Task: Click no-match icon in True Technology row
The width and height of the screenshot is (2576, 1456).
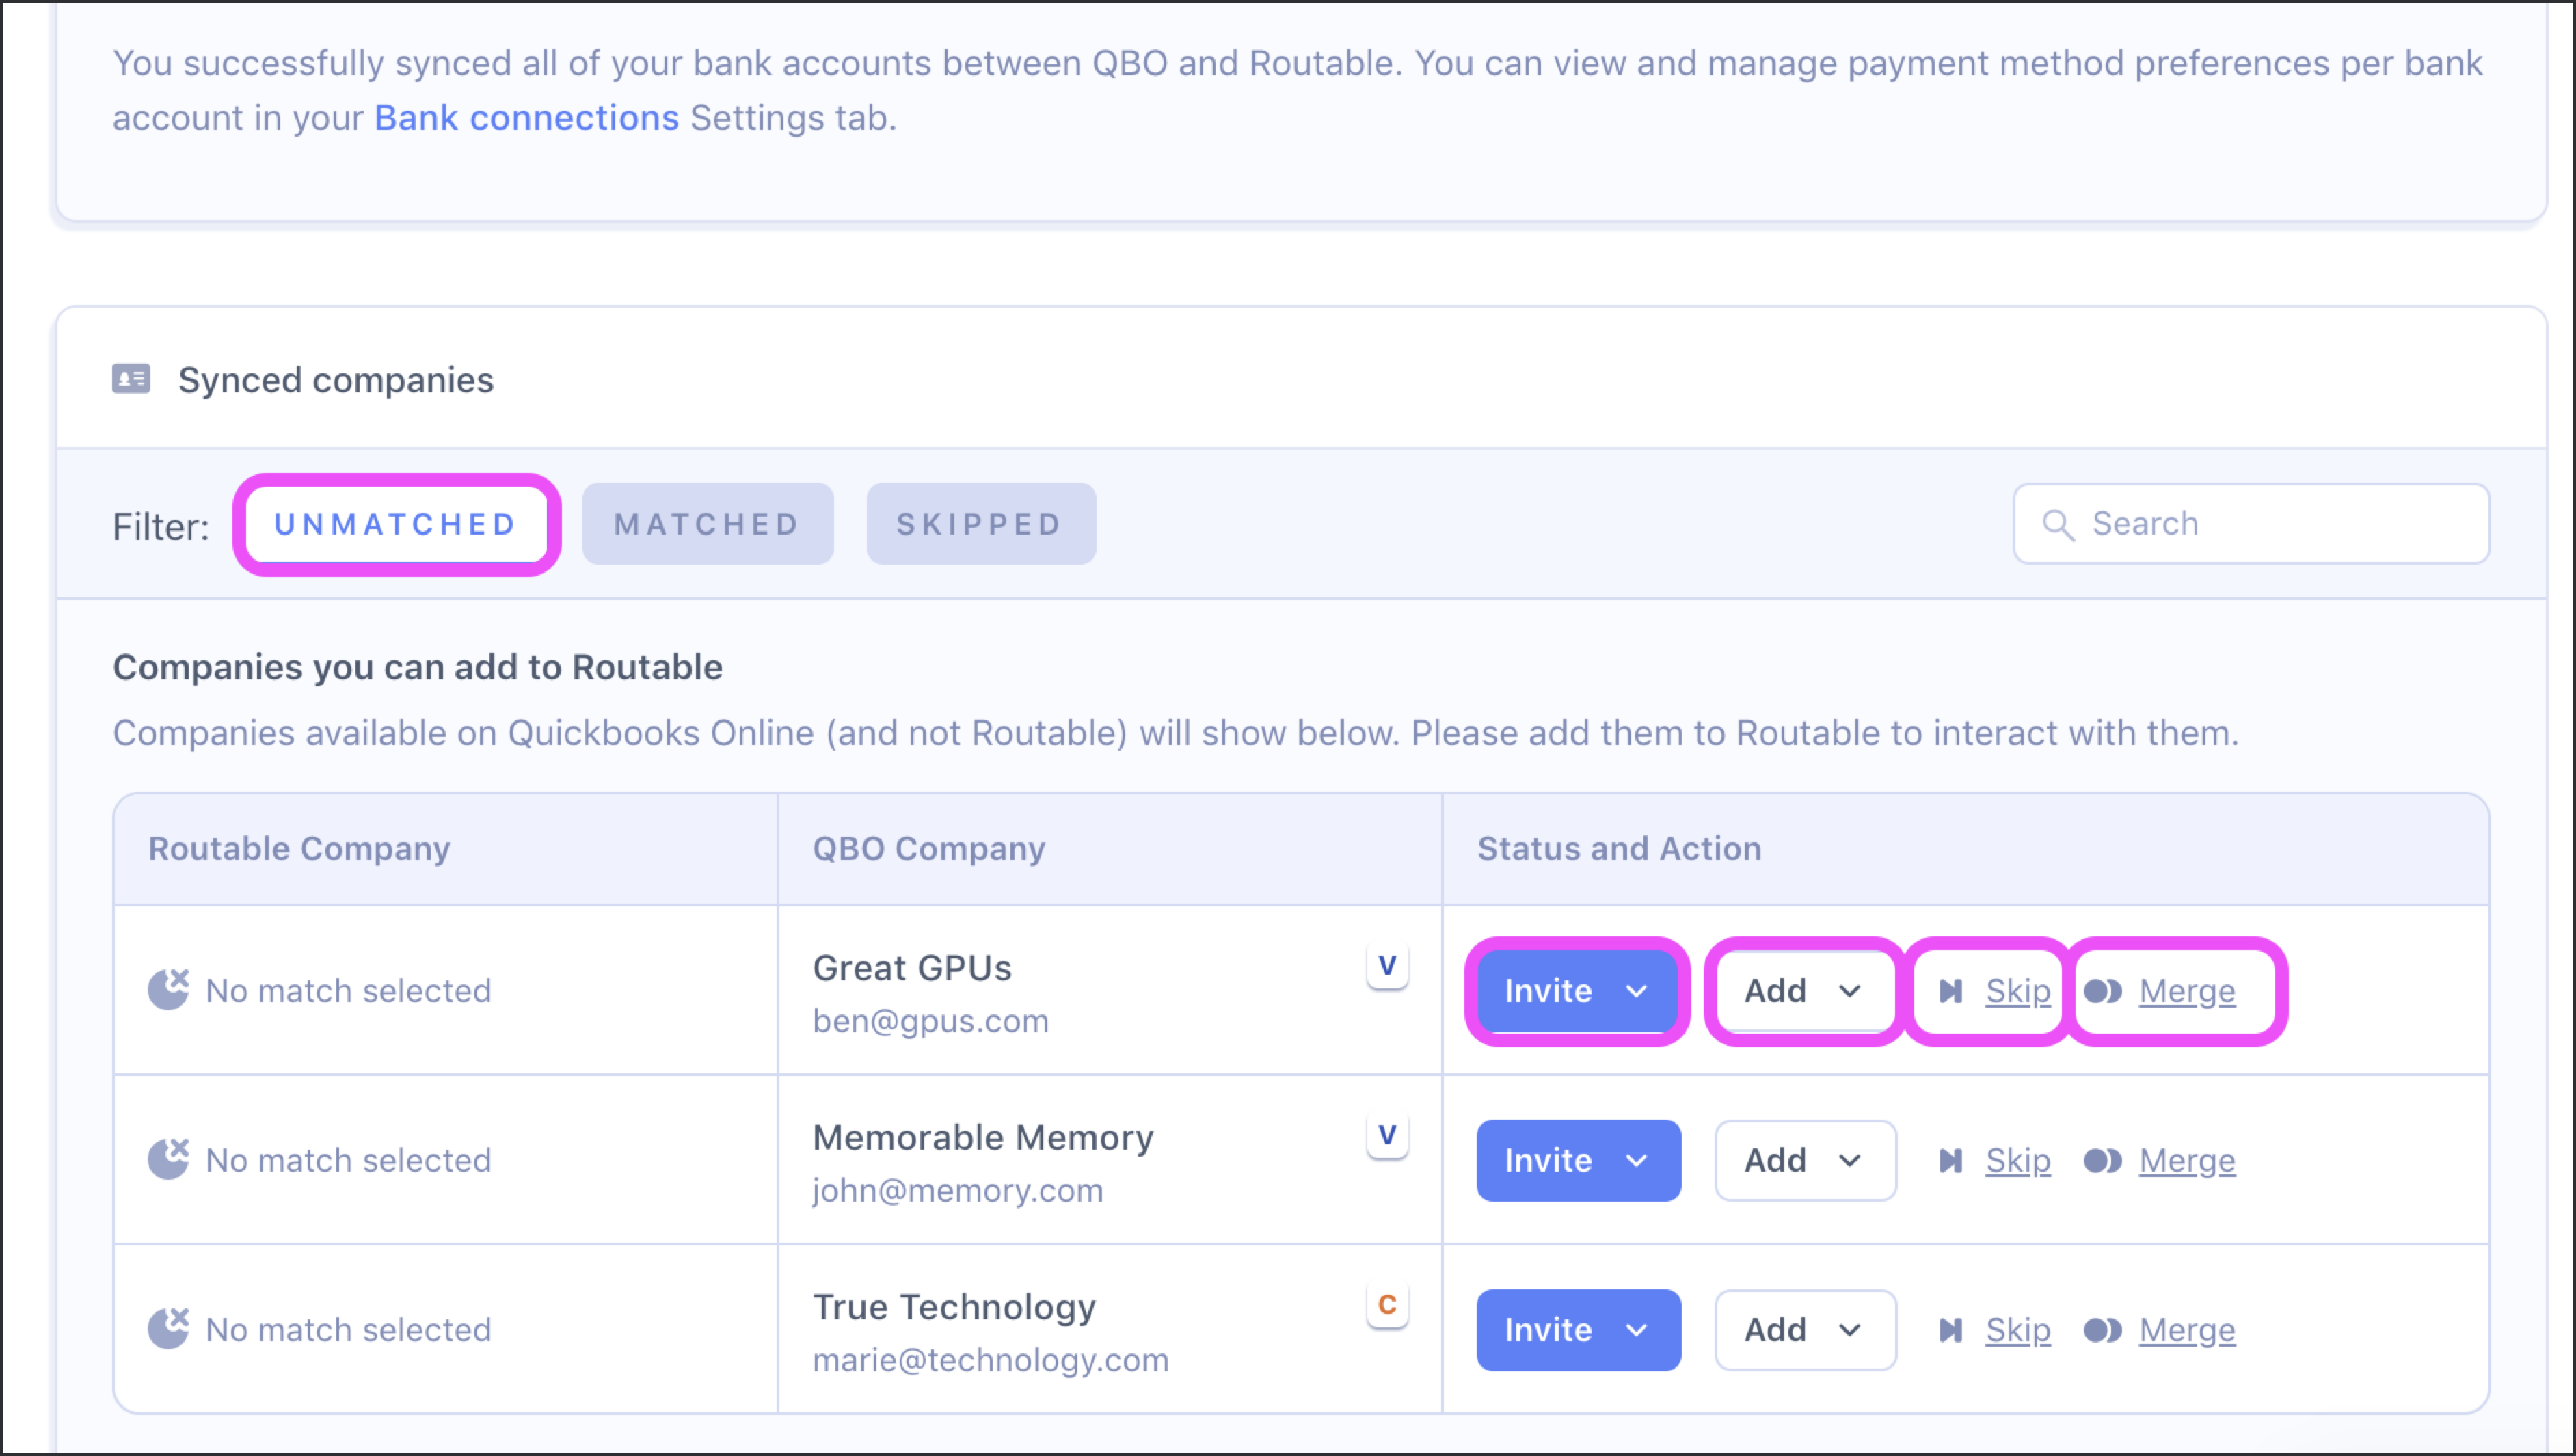Action: [x=169, y=1329]
